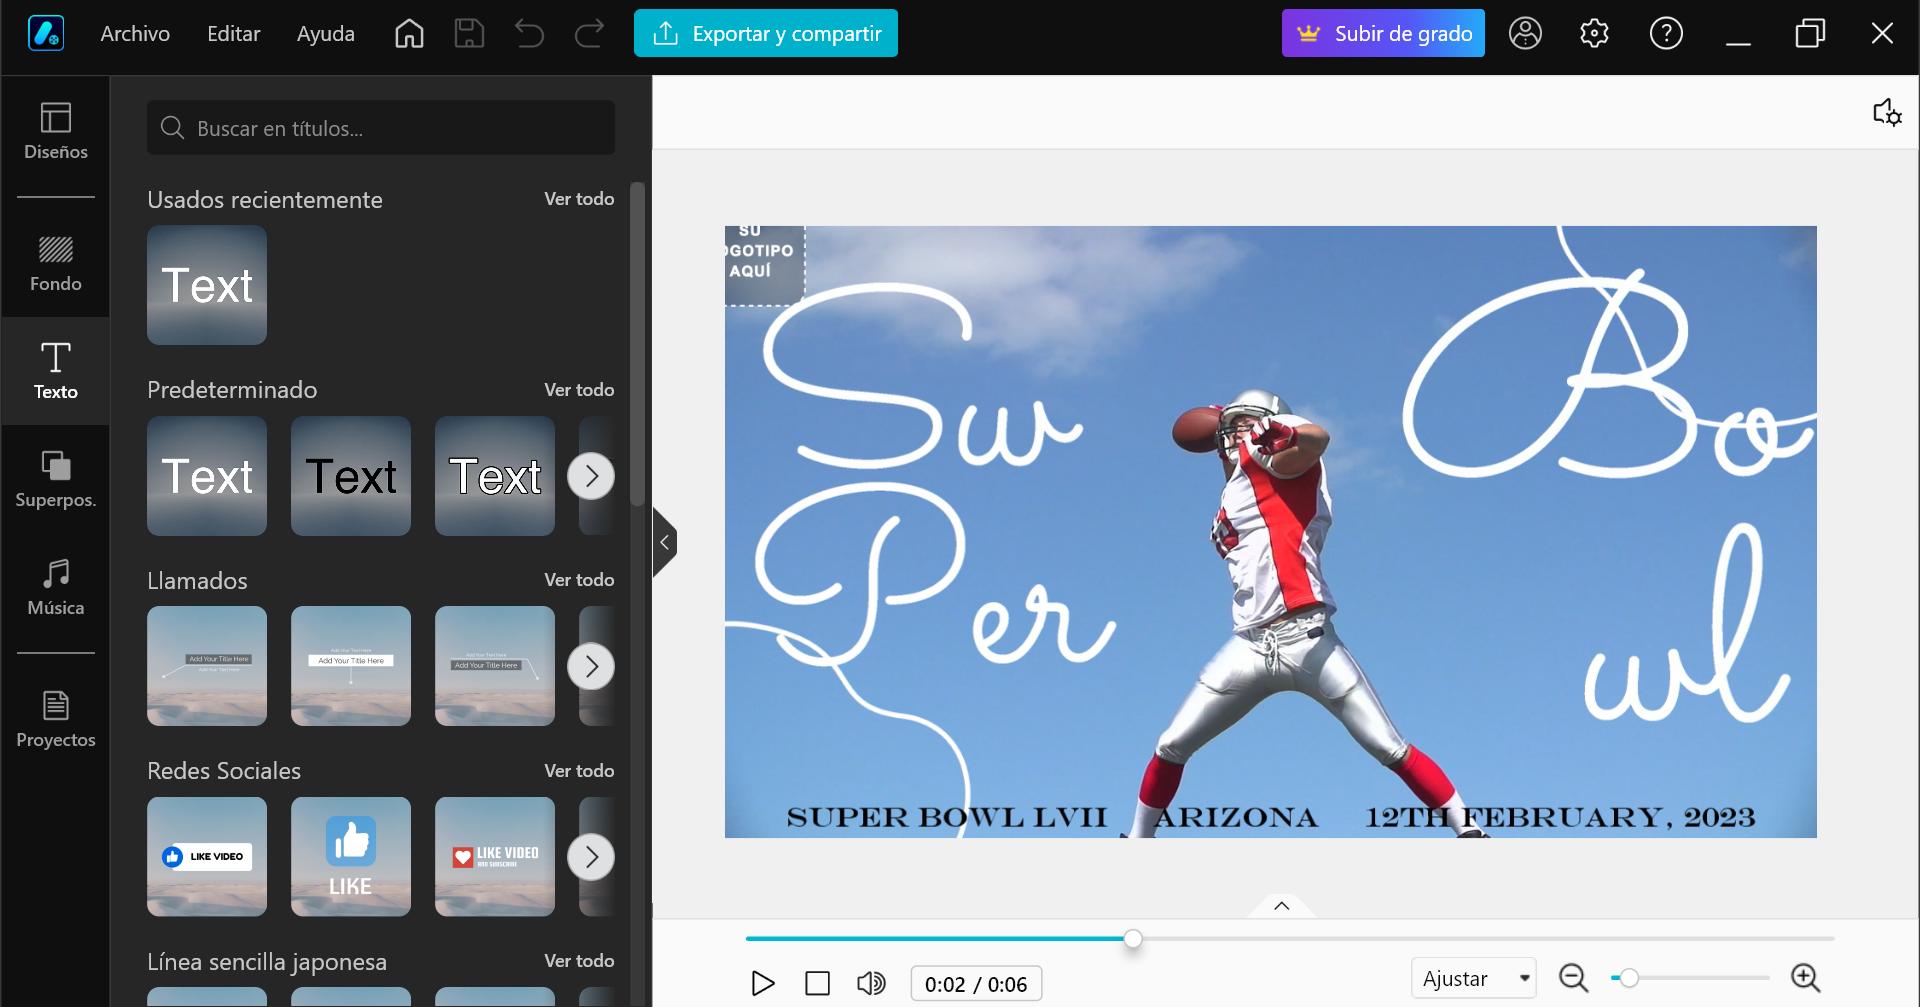1920x1007 pixels.
Task: Select the recently used Text title thumbnail
Action: pyautogui.click(x=207, y=285)
